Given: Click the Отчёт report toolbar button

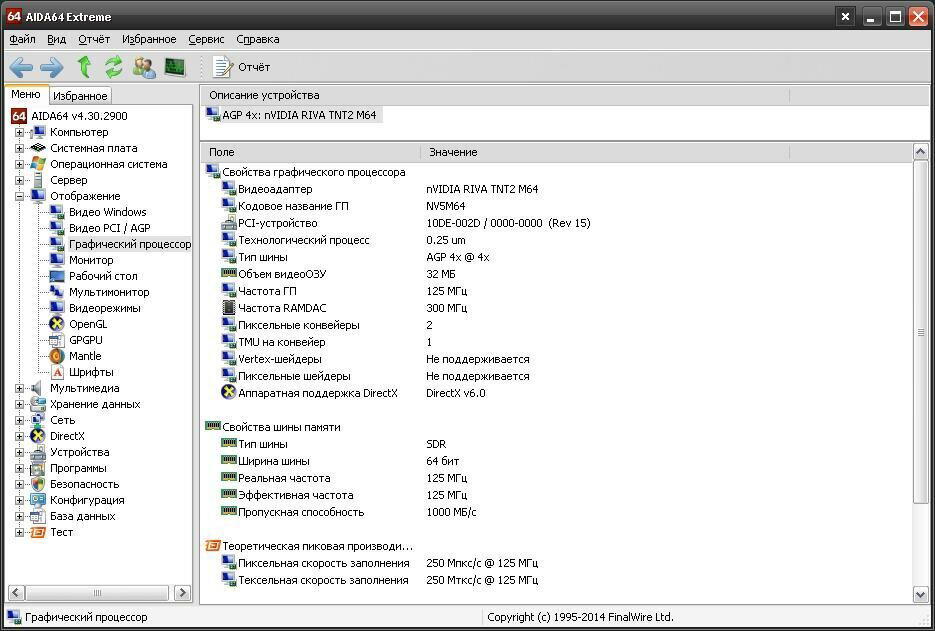Looking at the screenshot, I should tap(242, 67).
